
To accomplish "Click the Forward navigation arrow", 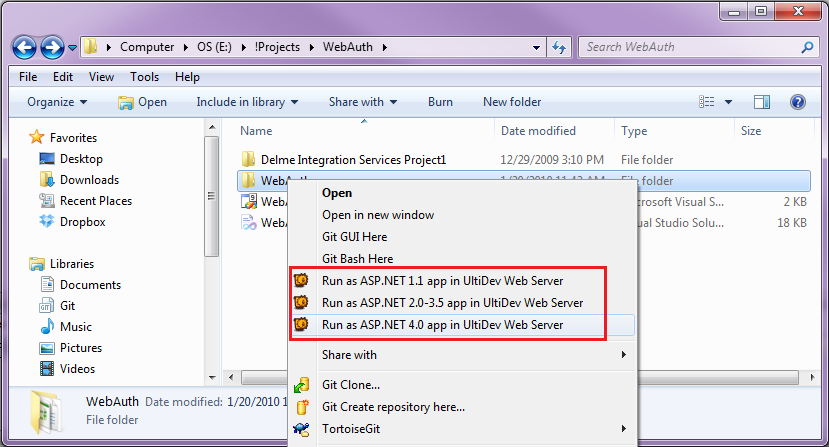I will coord(52,48).
